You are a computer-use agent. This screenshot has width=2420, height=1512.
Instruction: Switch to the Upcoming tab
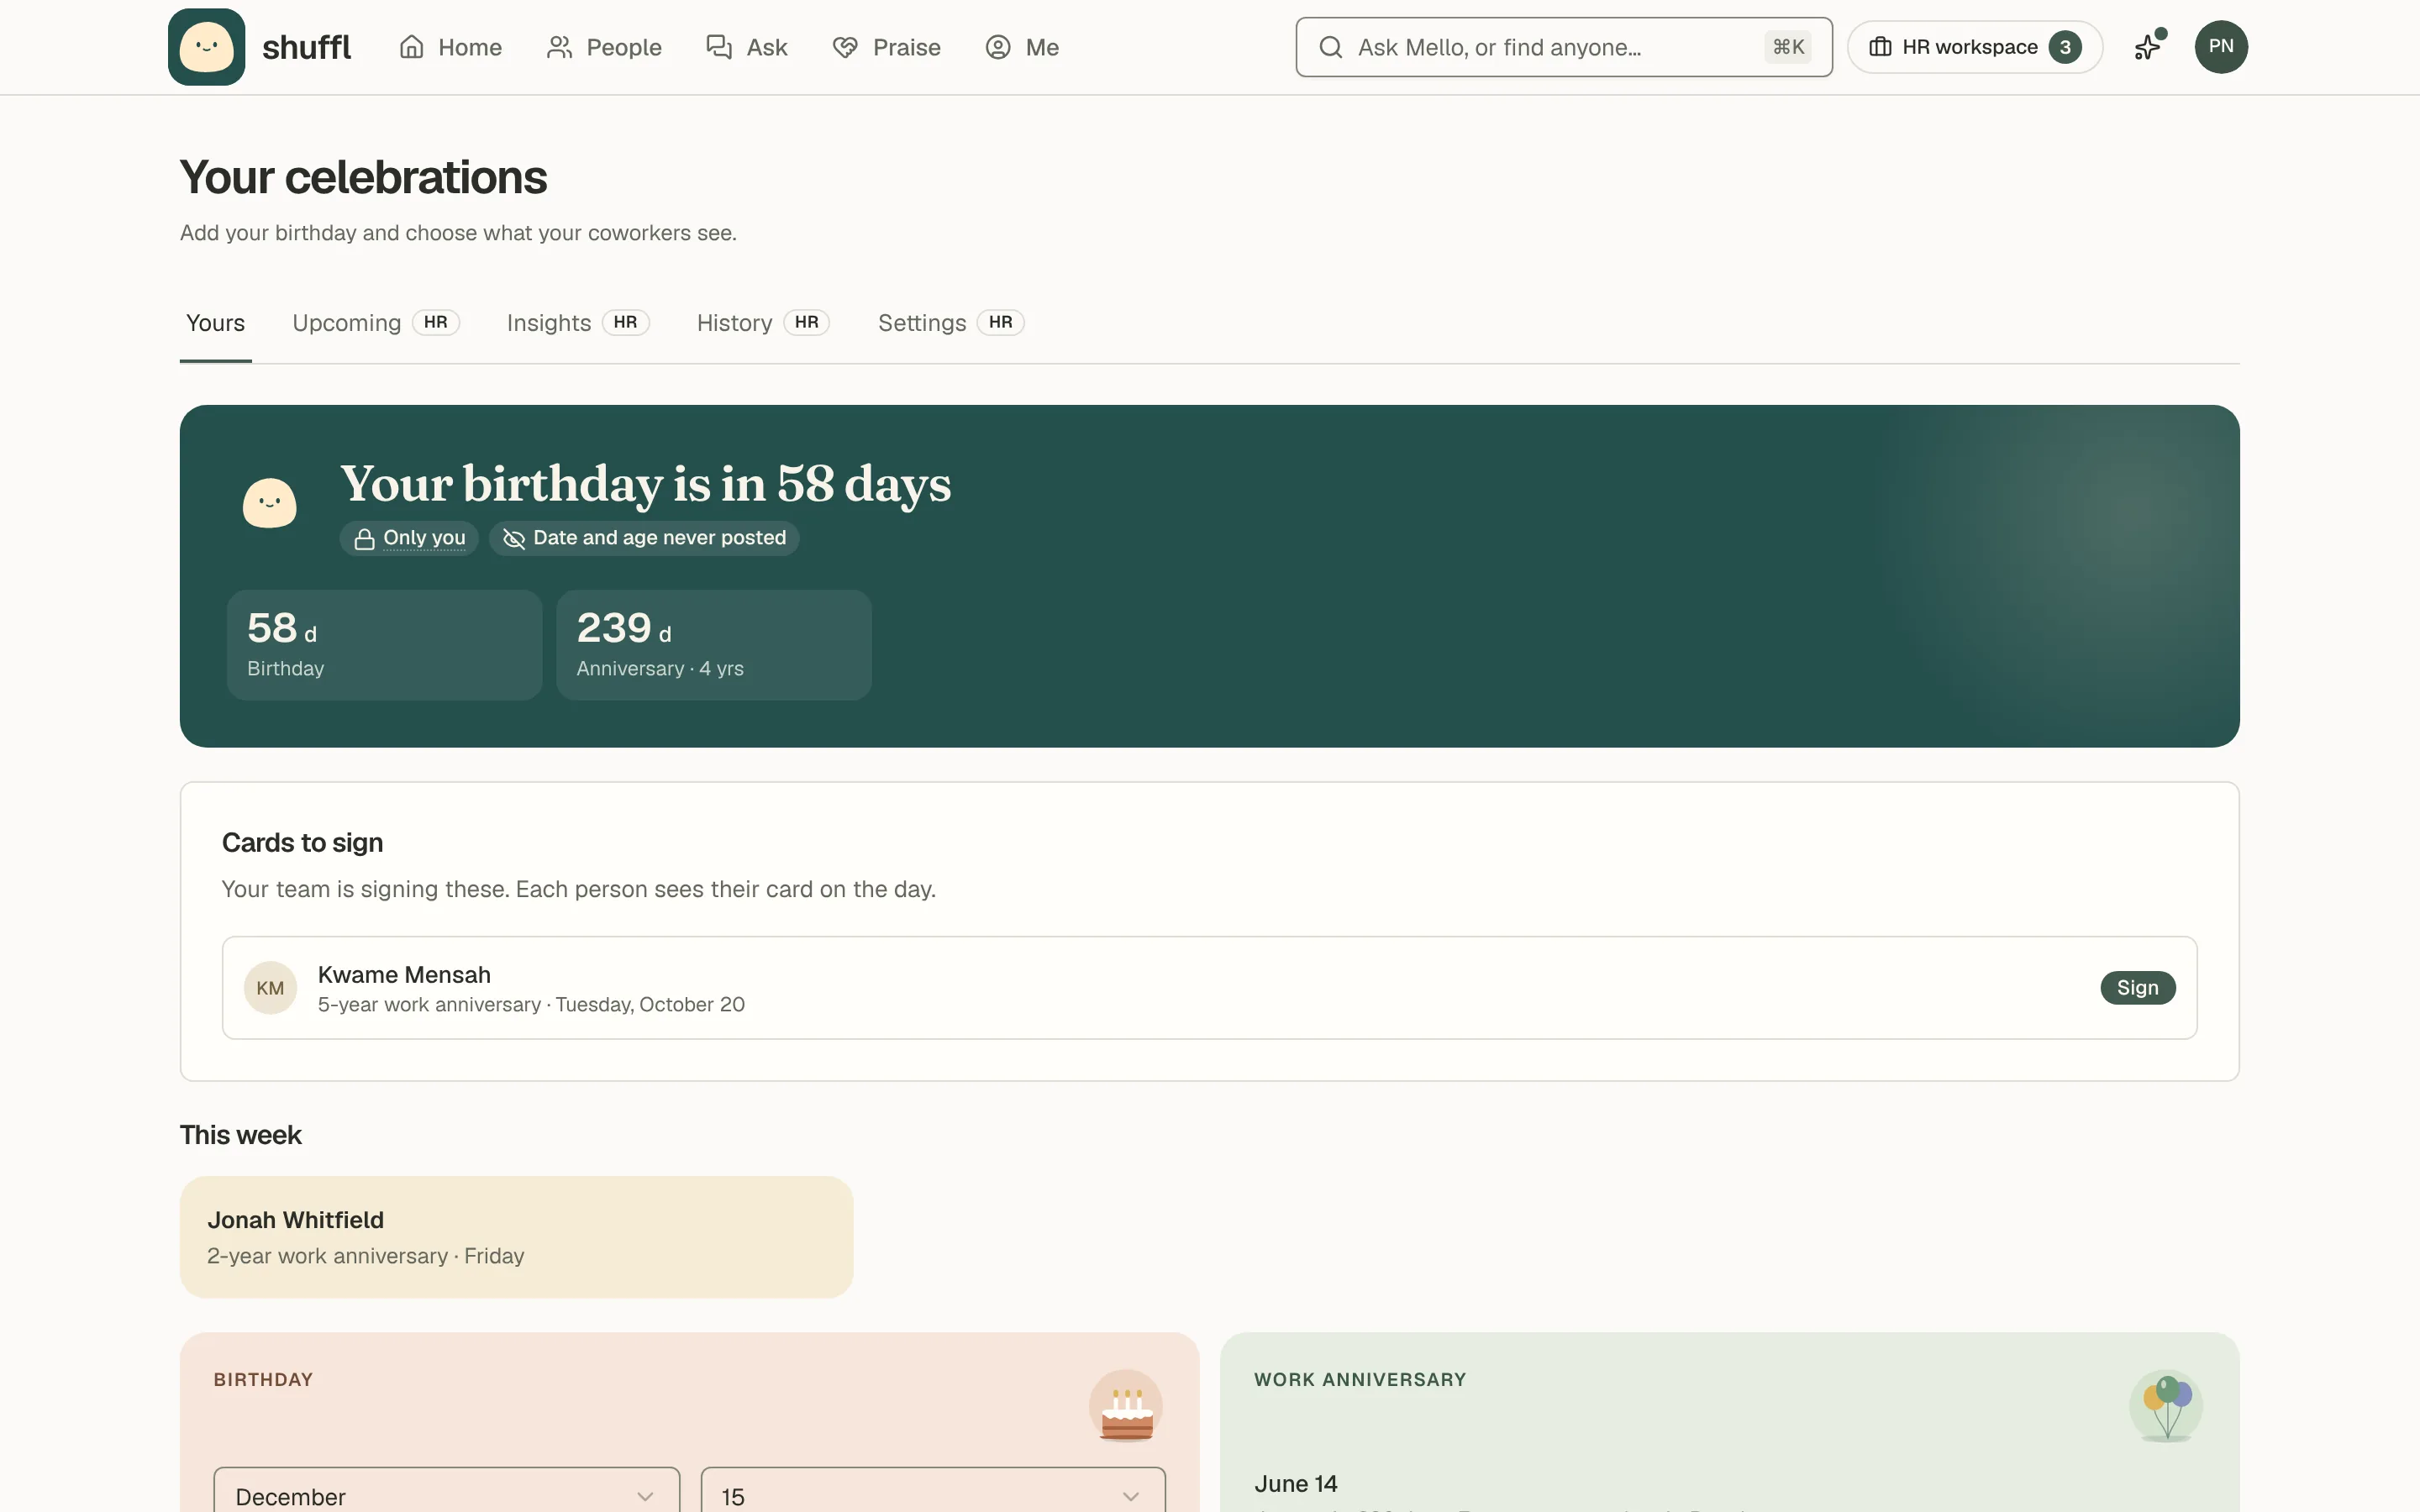[375, 323]
